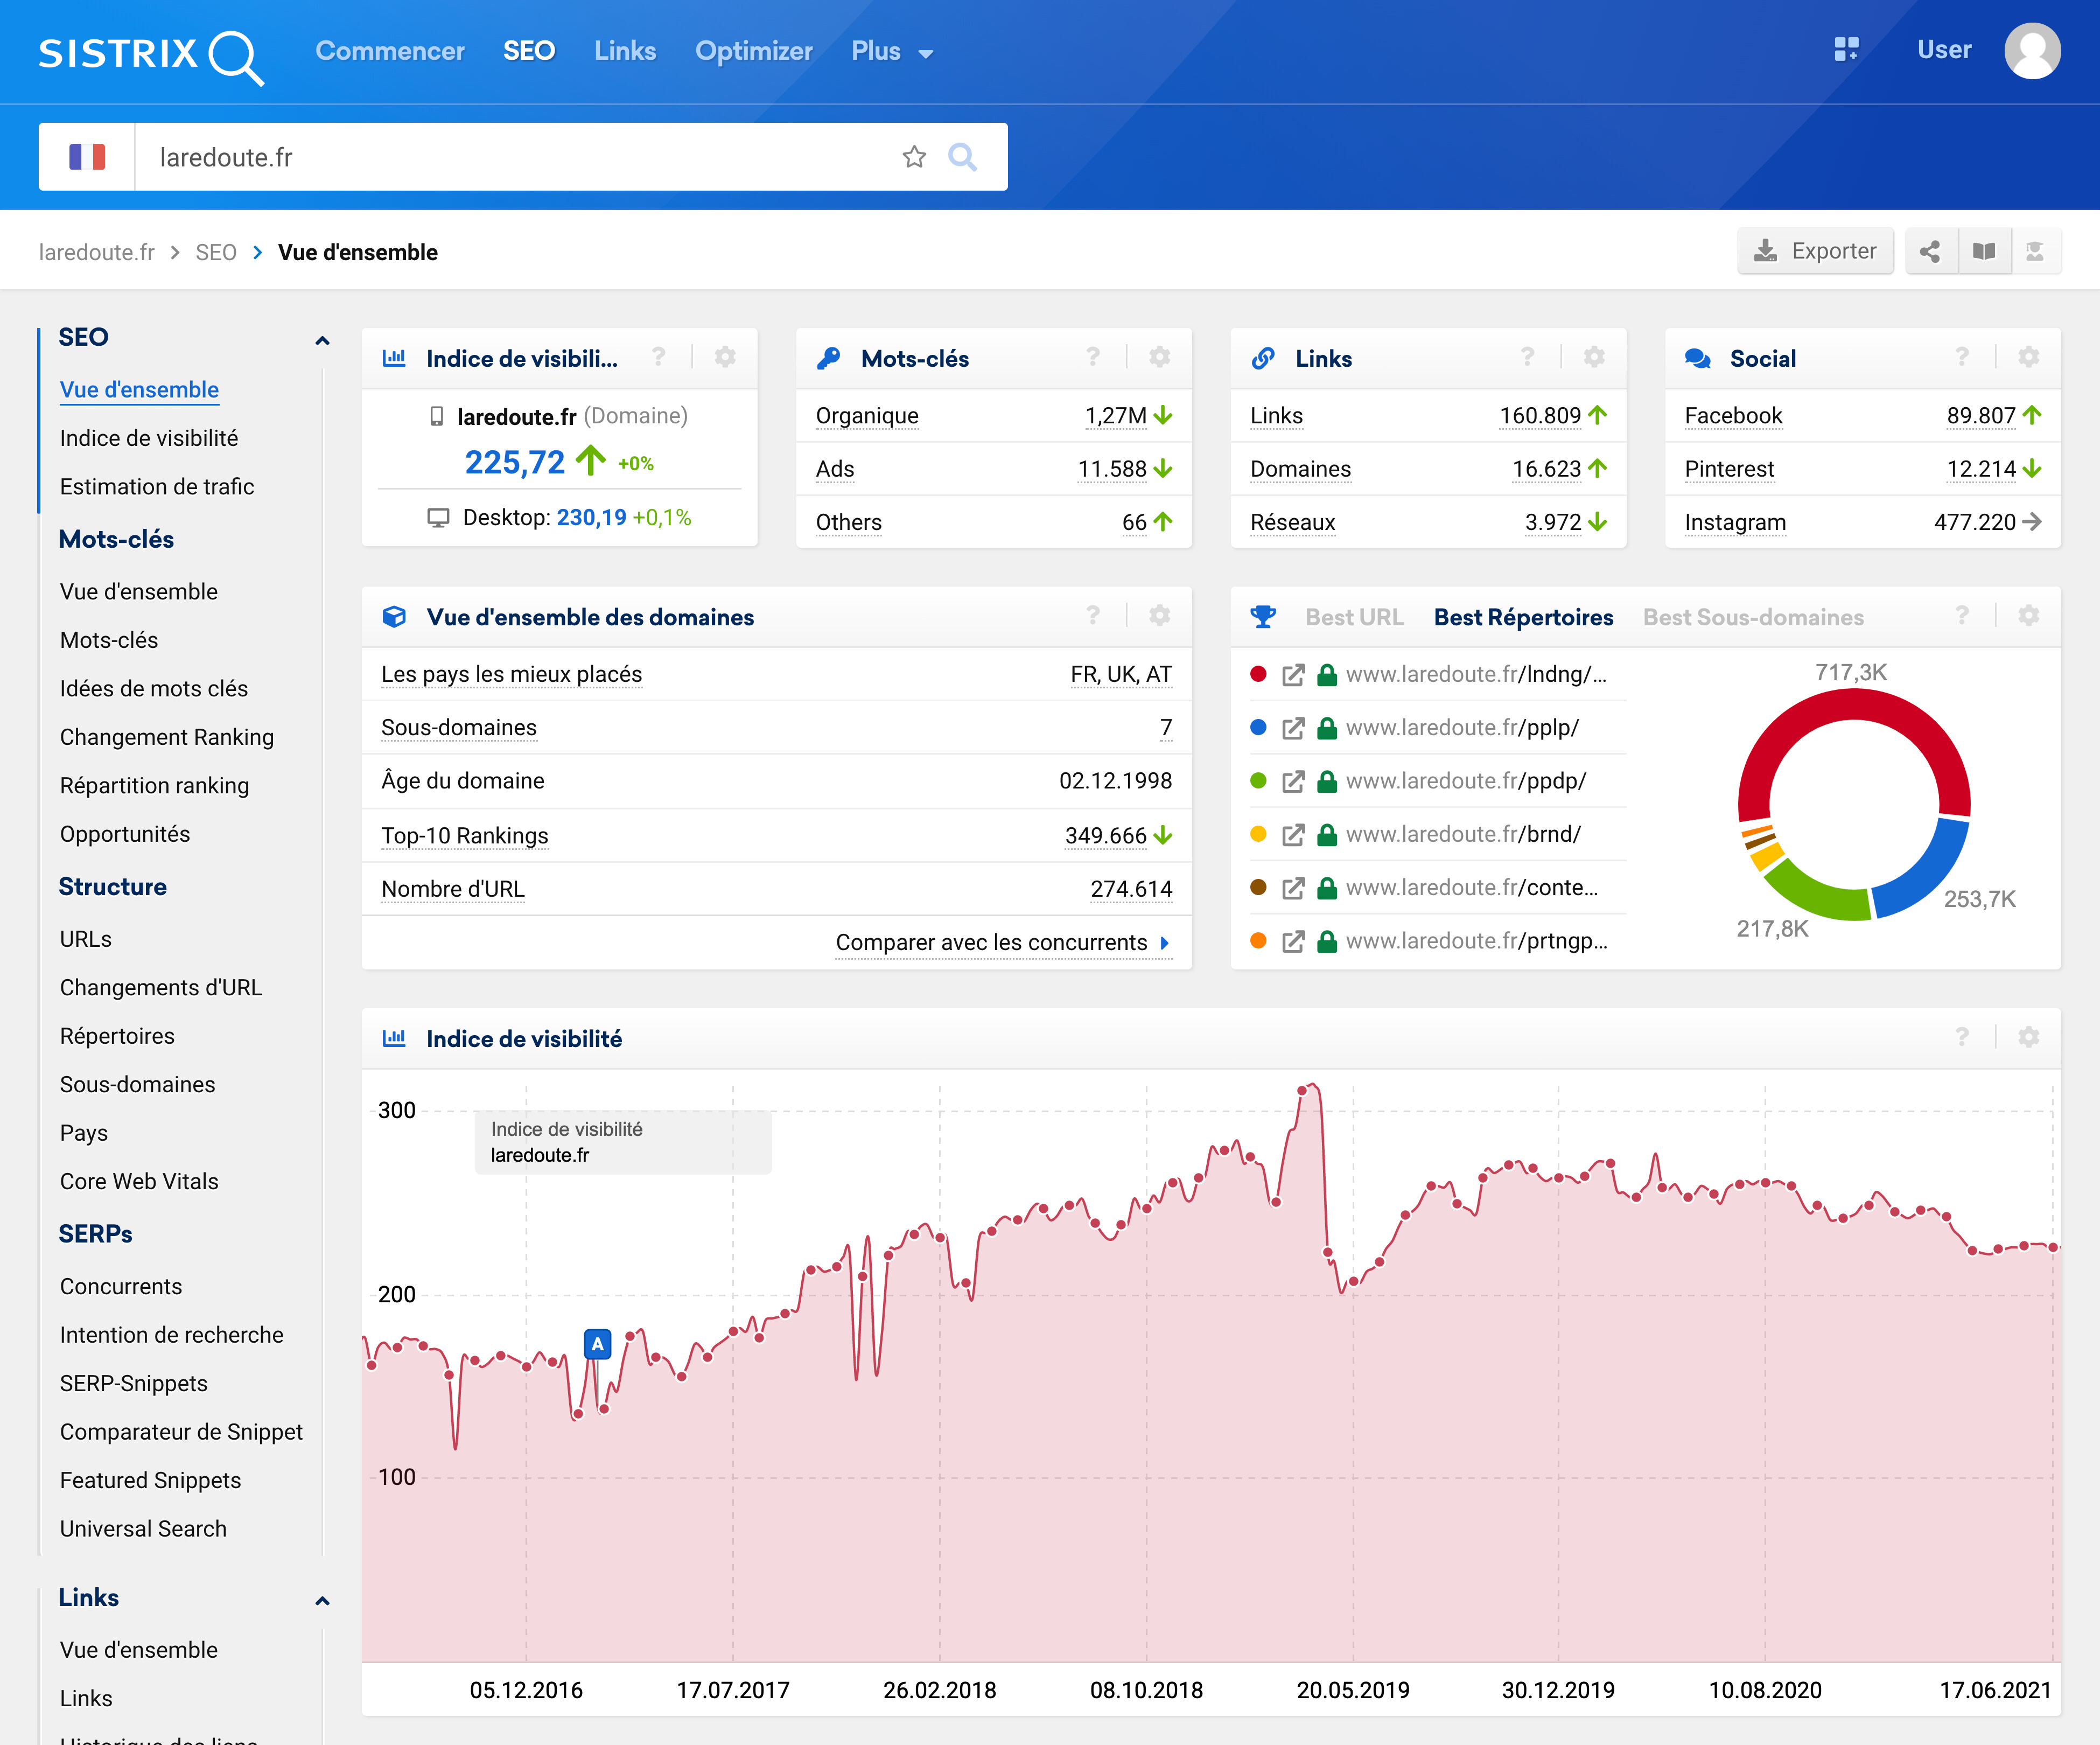
Task: Open external link icon for /brnd/ URL
Action: pyautogui.click(x=1293, y=835)
